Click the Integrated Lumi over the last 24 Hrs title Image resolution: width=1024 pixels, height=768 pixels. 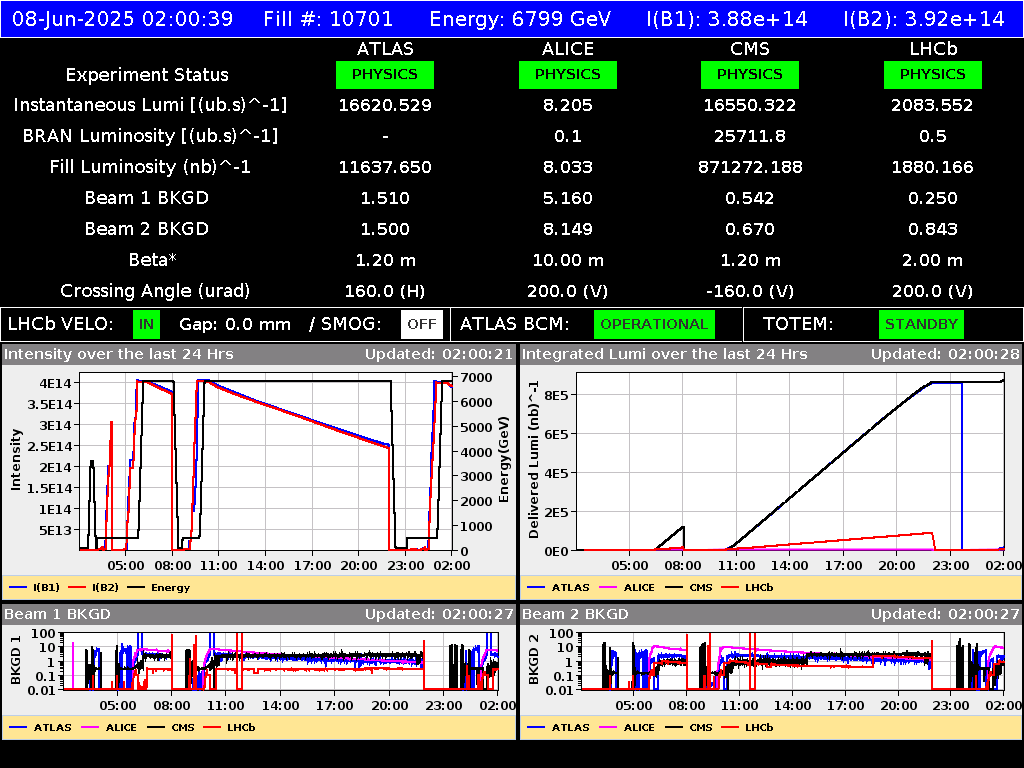pos(665,355)
